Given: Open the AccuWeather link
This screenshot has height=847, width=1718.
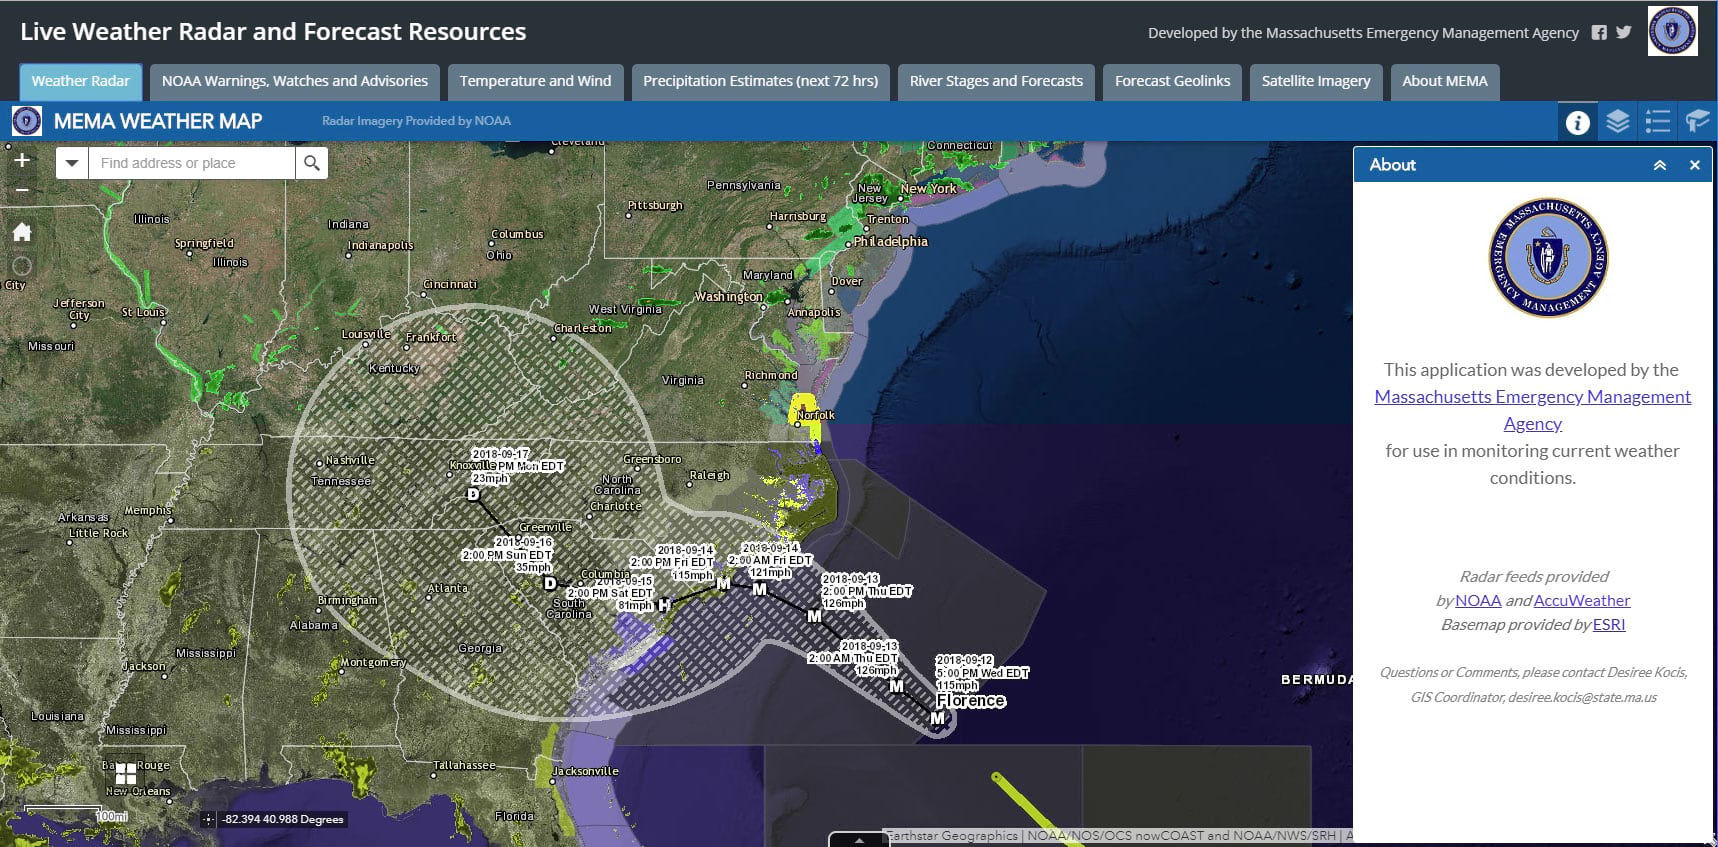Looking at the screenshot, I should click(x=1582, y=601).
